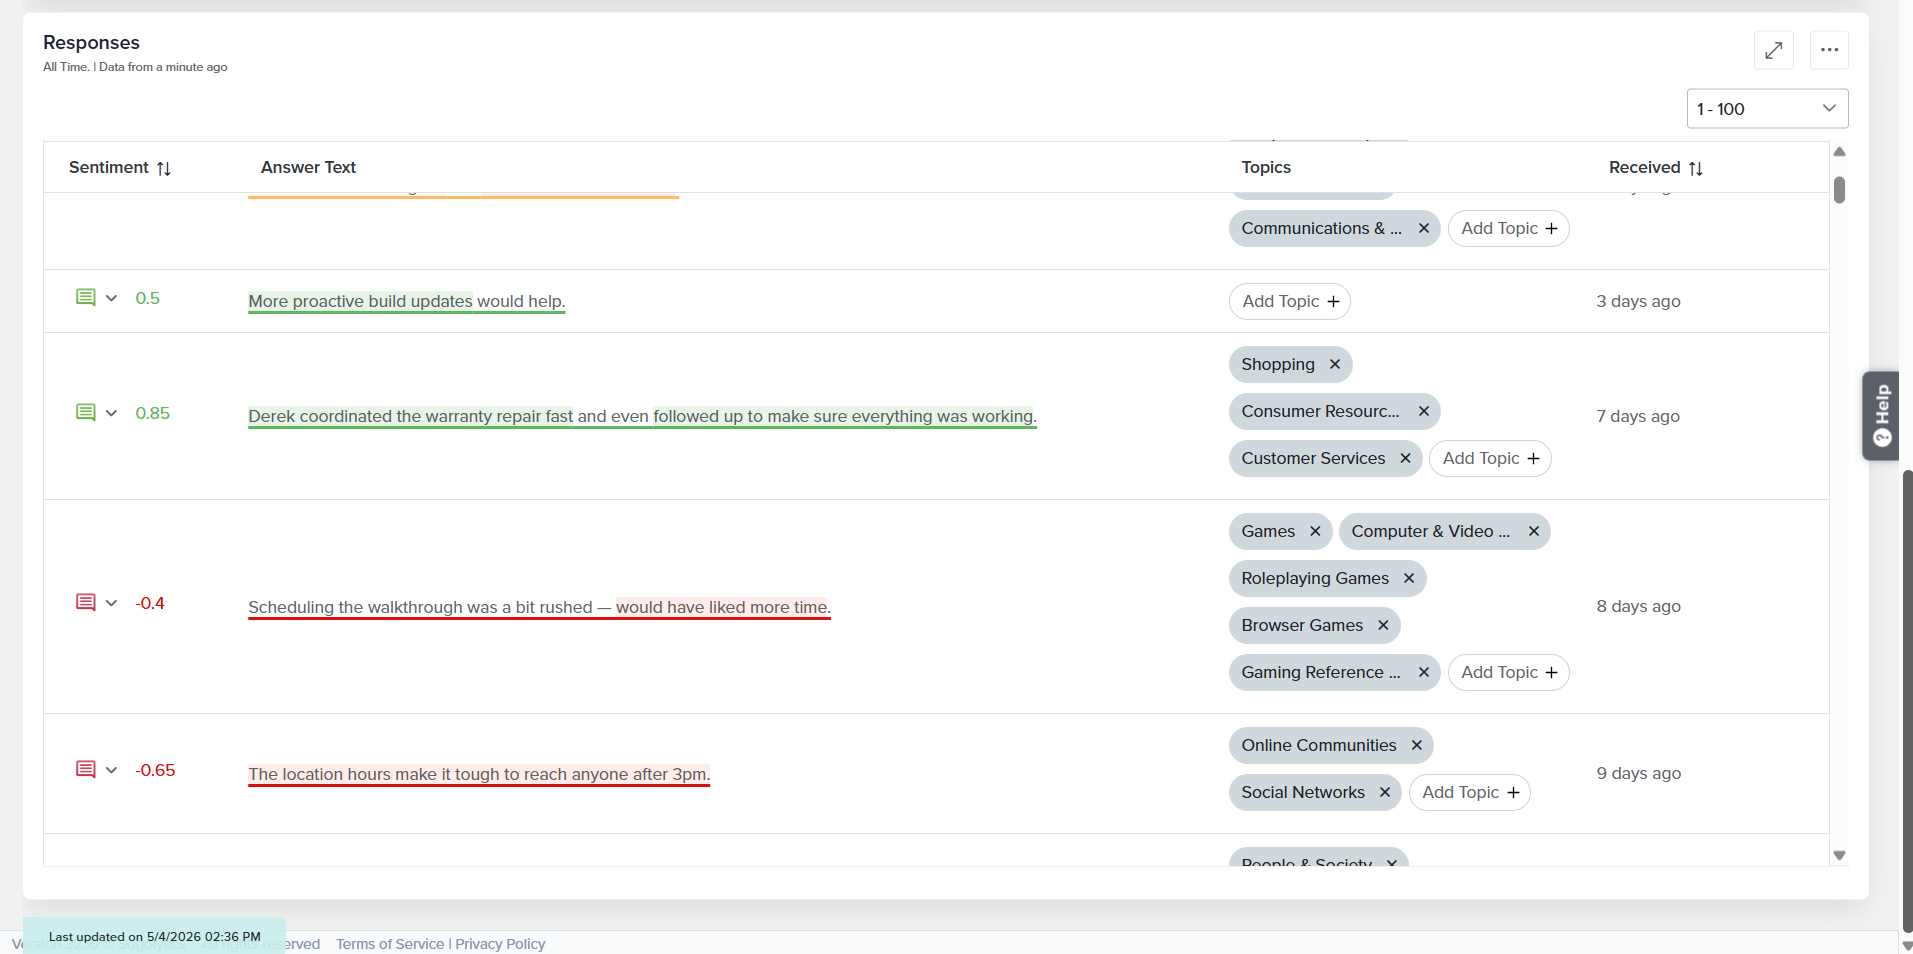Add Topic next to Gaming Reference tag
1913x954 pixels.
(1508, 672)
